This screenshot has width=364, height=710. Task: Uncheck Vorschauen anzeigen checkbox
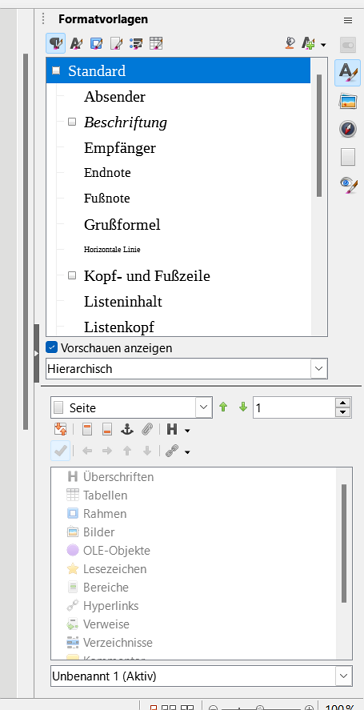tap(52, 348)
